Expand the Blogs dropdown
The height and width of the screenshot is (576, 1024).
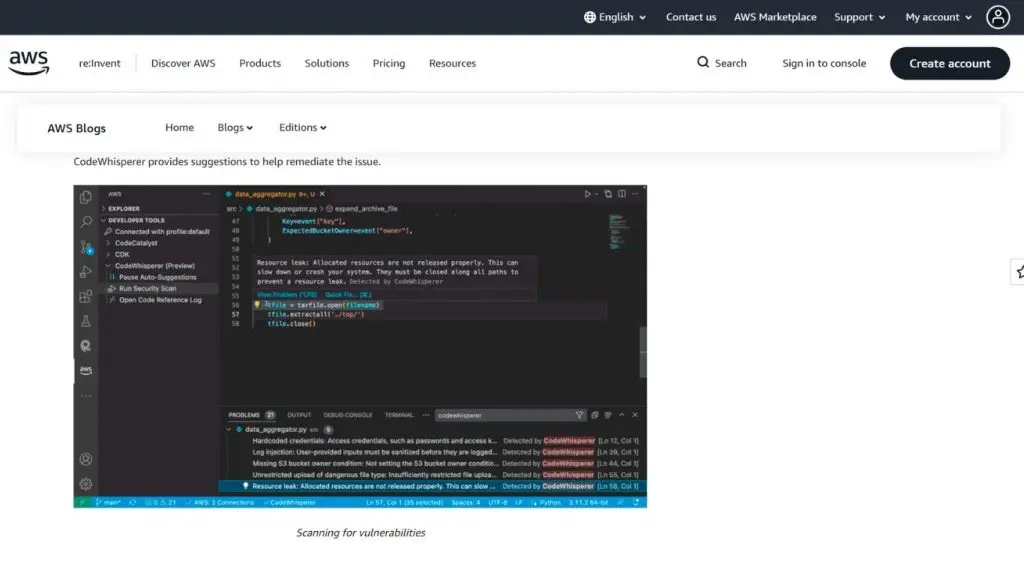[x=235, y=127]
